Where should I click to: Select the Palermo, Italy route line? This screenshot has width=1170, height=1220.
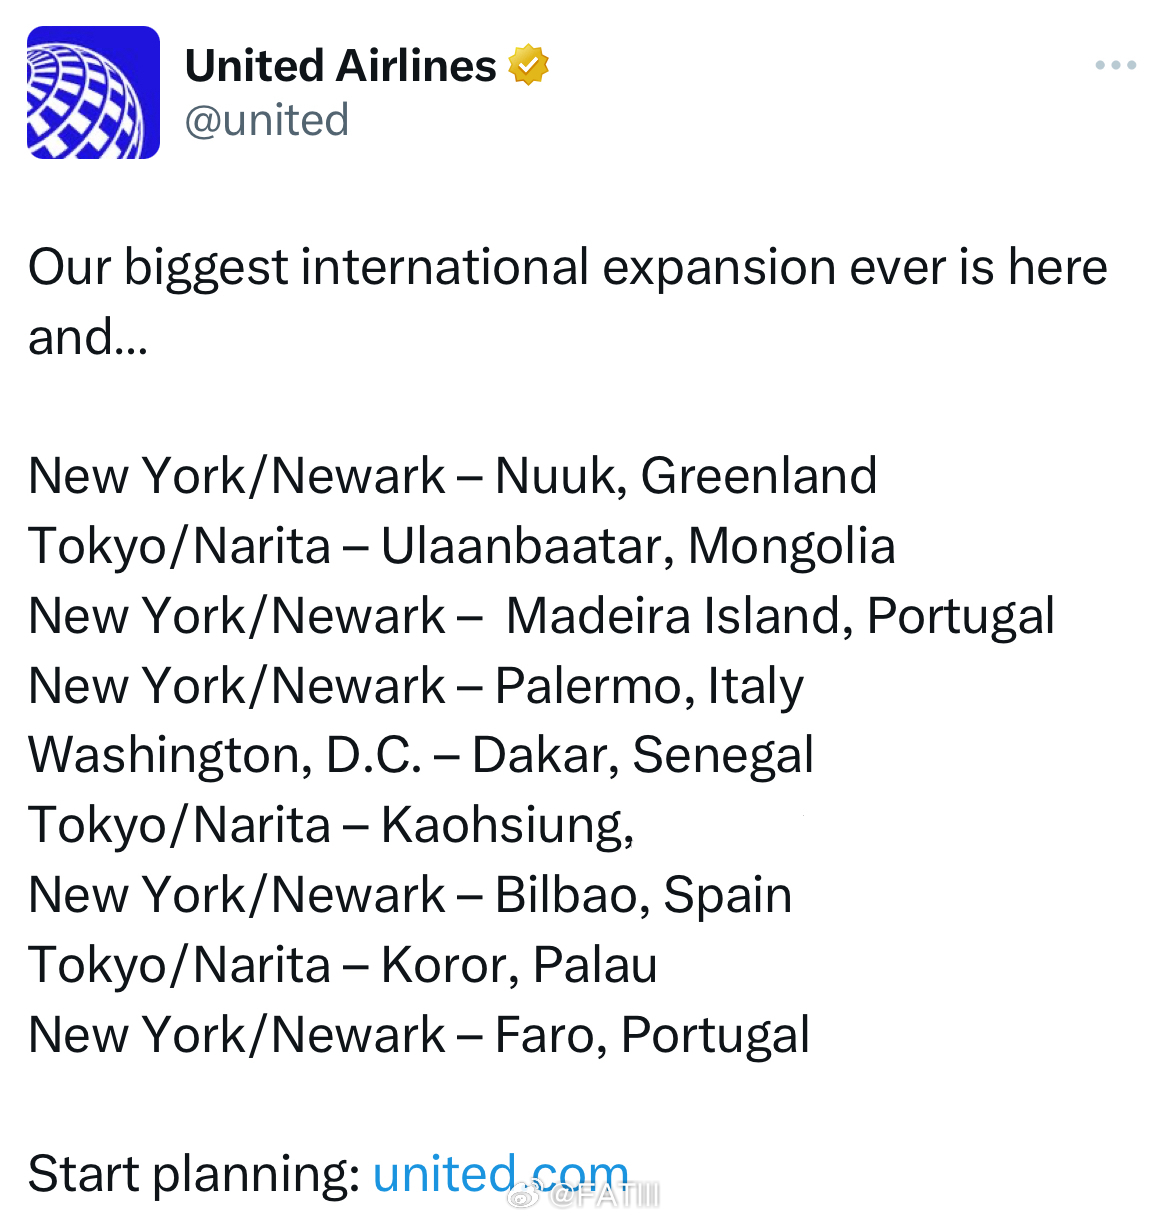point(415,686)
